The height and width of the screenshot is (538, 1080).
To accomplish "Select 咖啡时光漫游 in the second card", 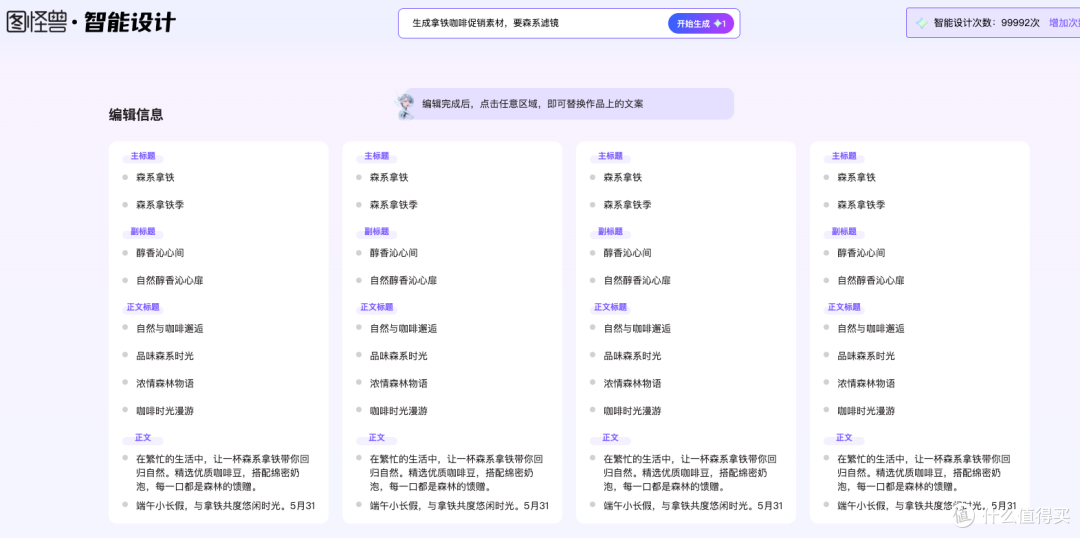I will [398, 411].
